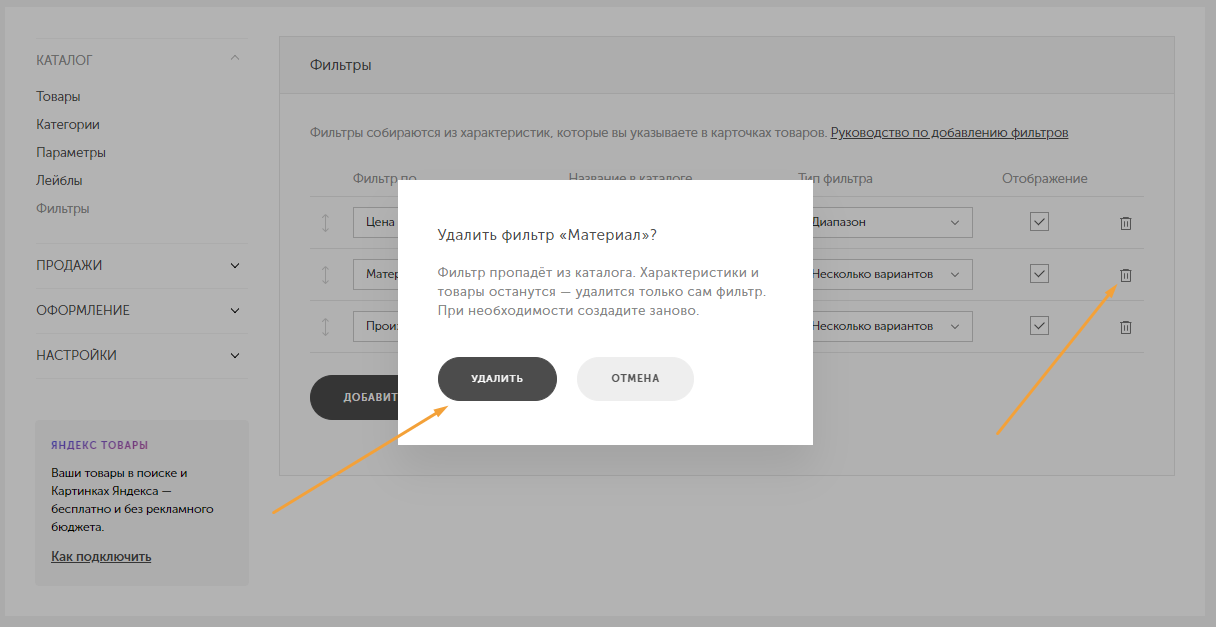Open Товары in the catalog menu

(58, 97)
